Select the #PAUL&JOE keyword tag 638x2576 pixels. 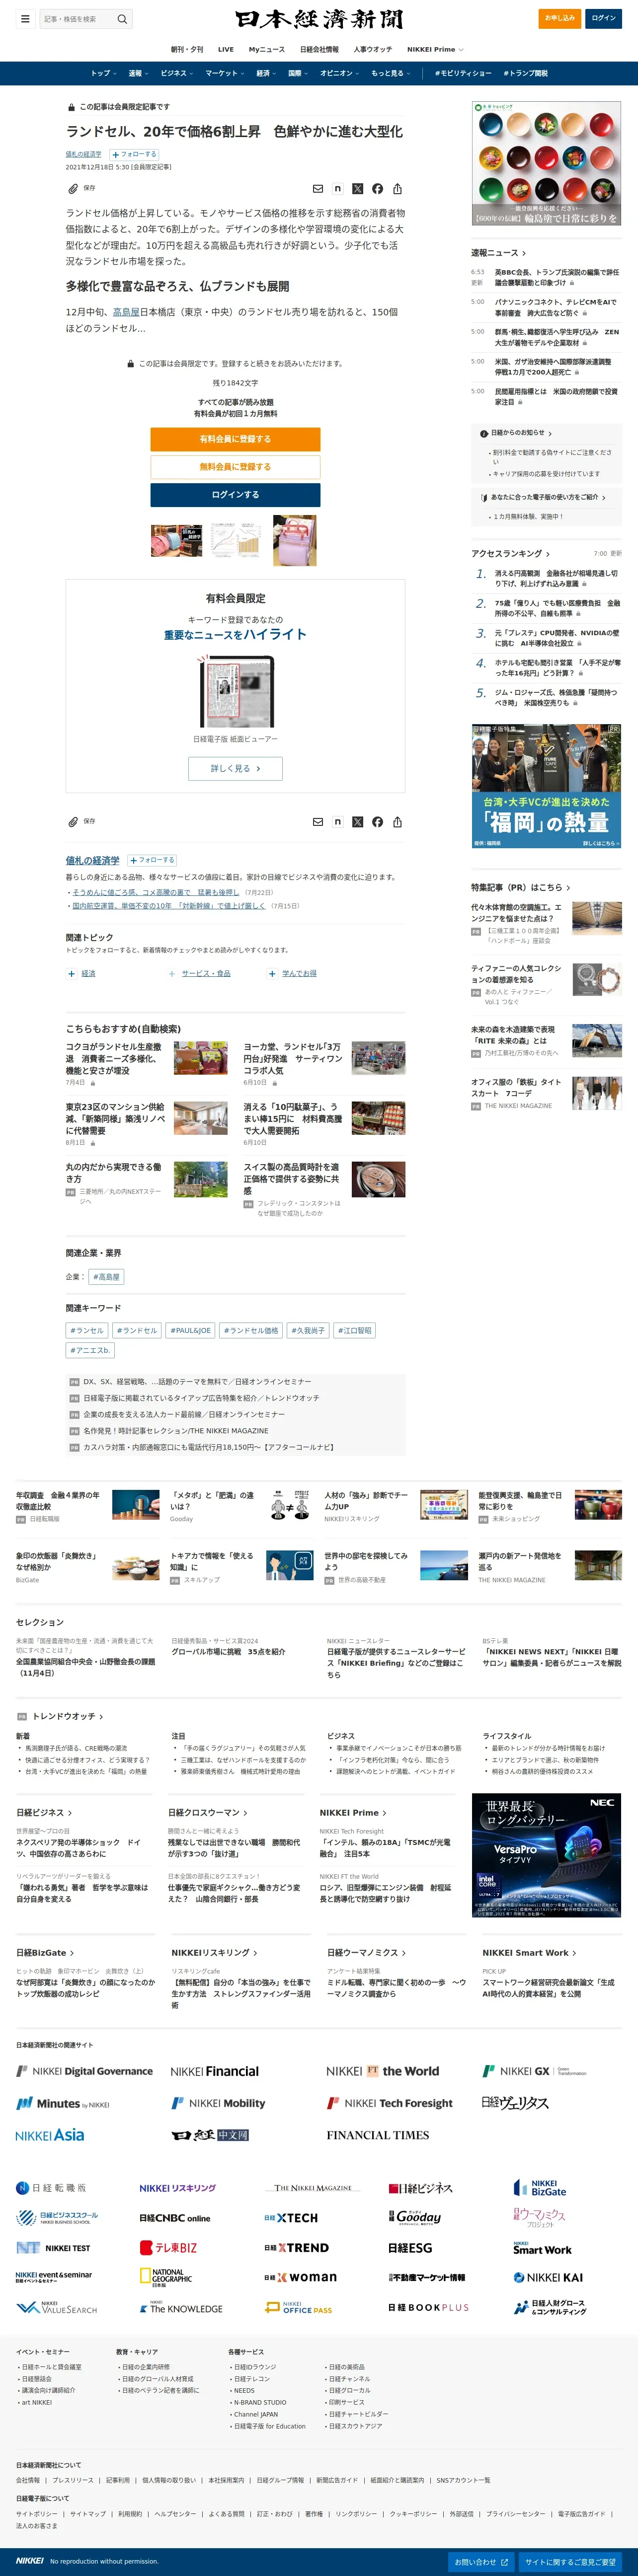click(190, 1330)
